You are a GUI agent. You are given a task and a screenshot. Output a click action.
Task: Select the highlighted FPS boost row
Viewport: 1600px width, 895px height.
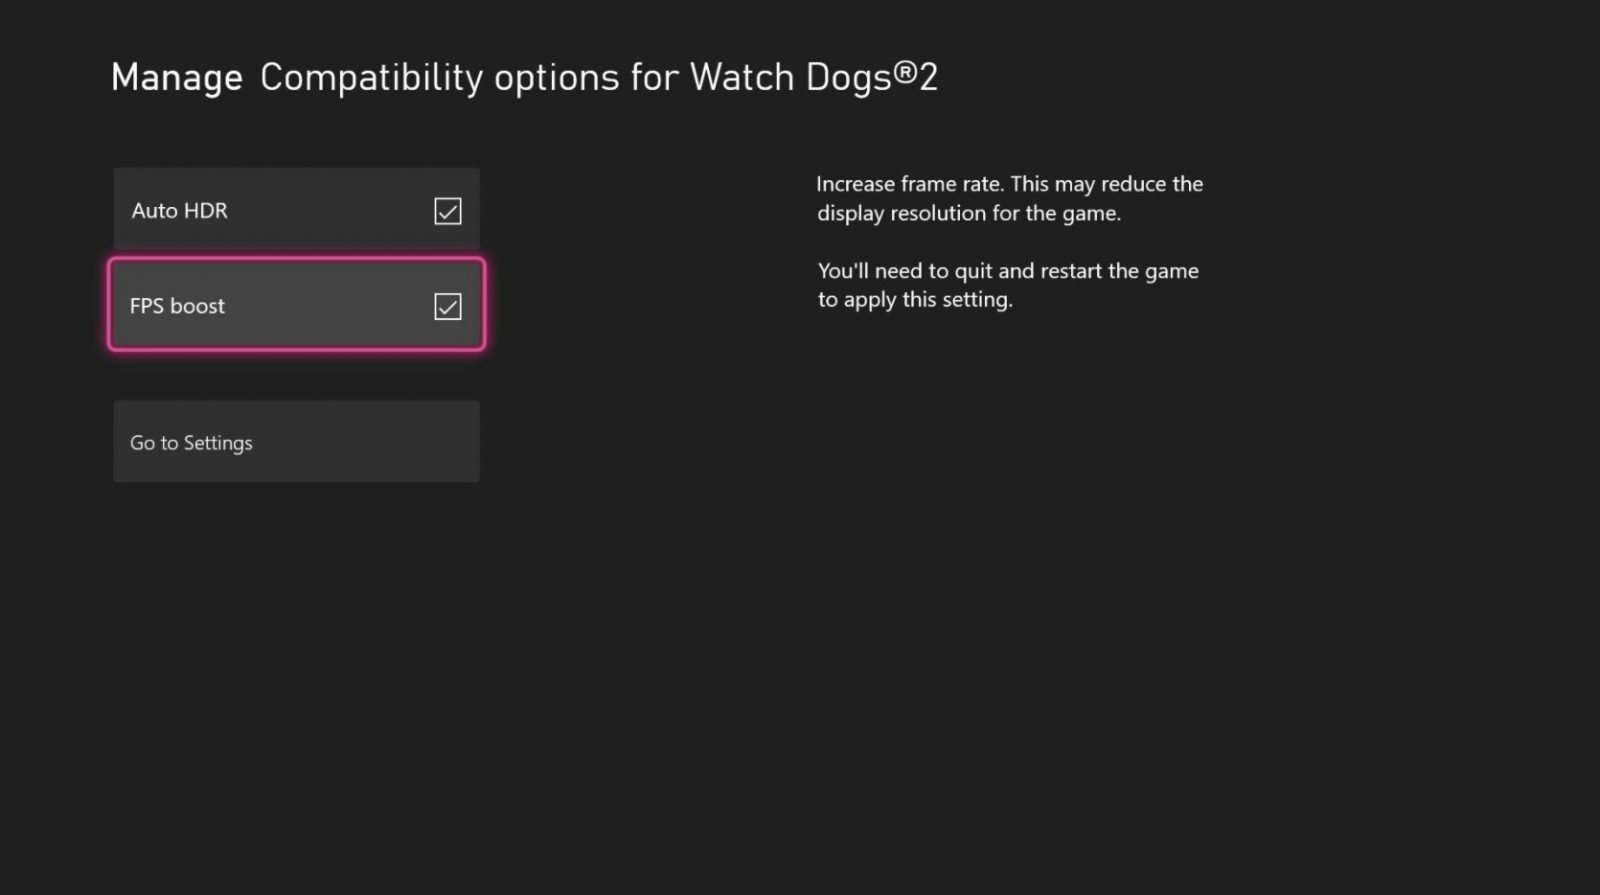(296, 304)
